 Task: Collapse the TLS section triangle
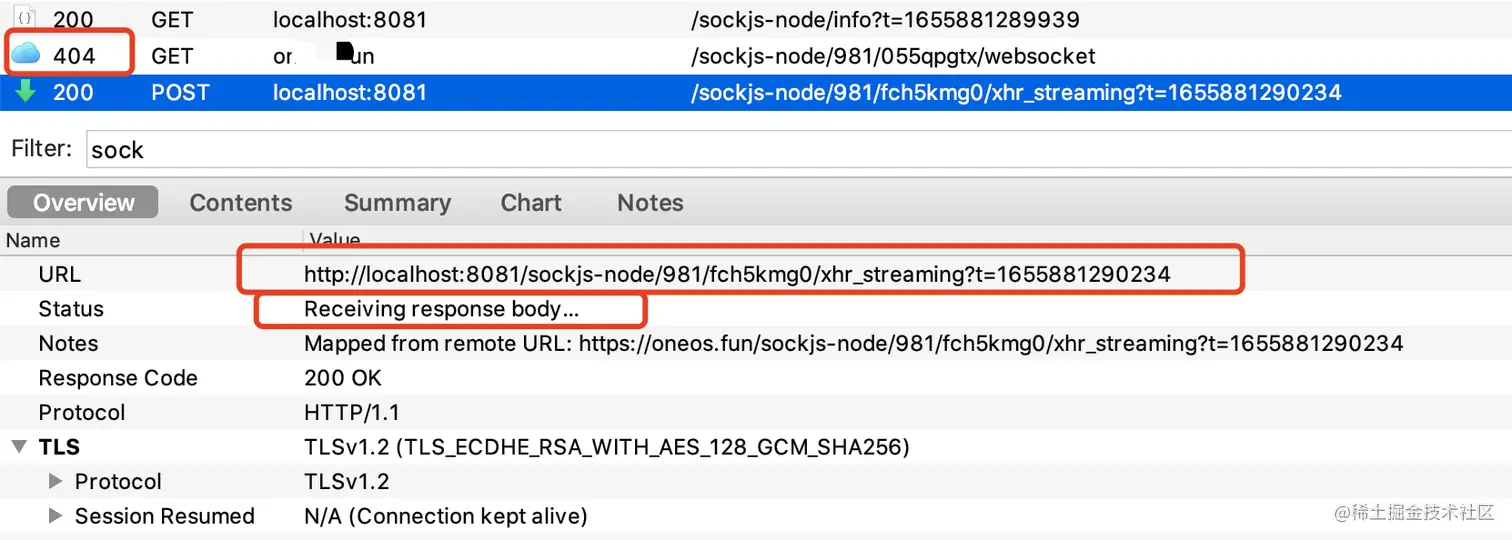[19, 447]
